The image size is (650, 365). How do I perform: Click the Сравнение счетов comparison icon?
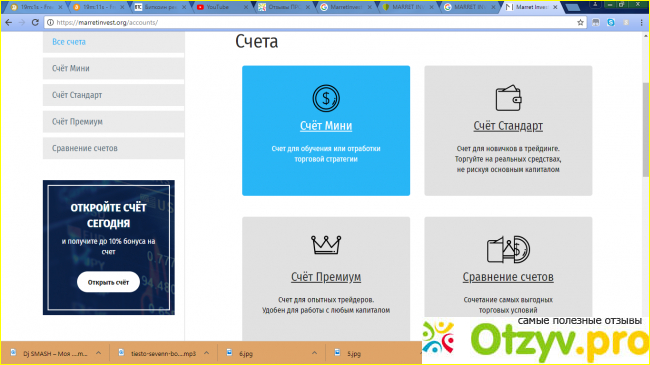[508, 249]
